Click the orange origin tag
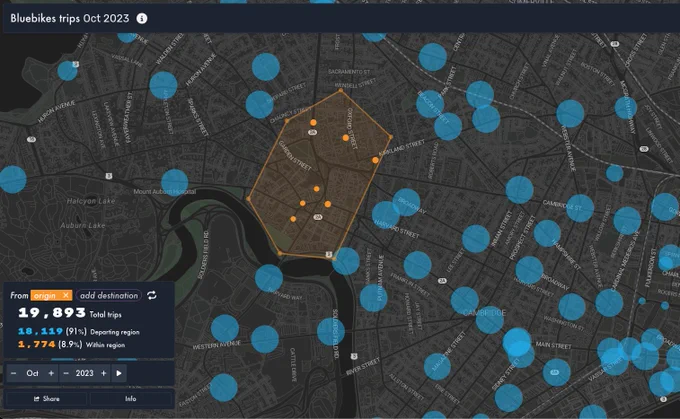 point(51,295)
